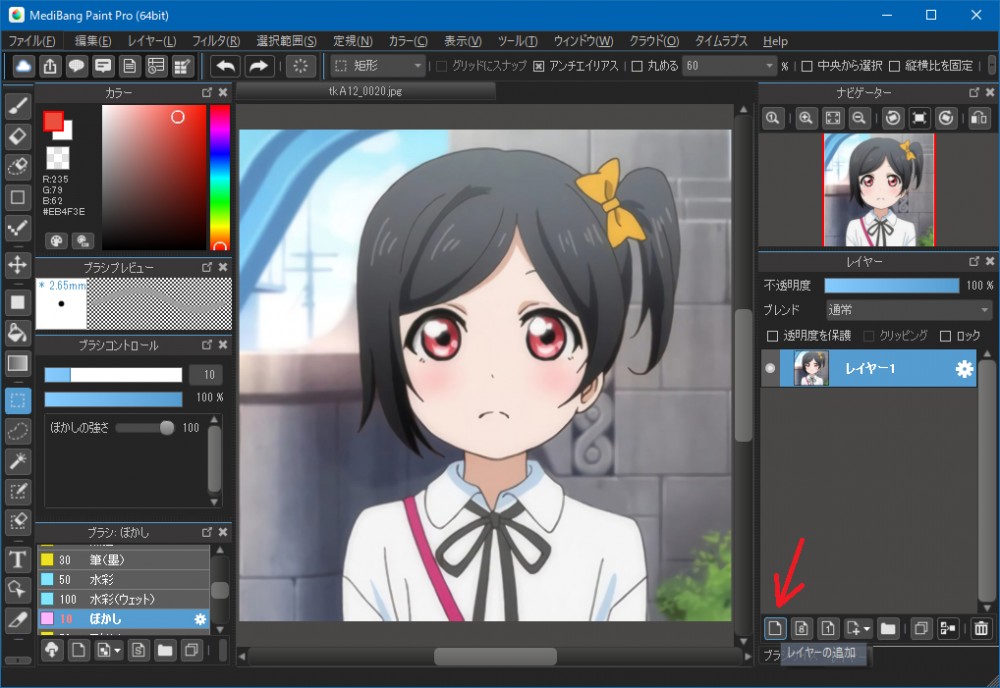Delete the layer using the trash icon

pos(981,629)
